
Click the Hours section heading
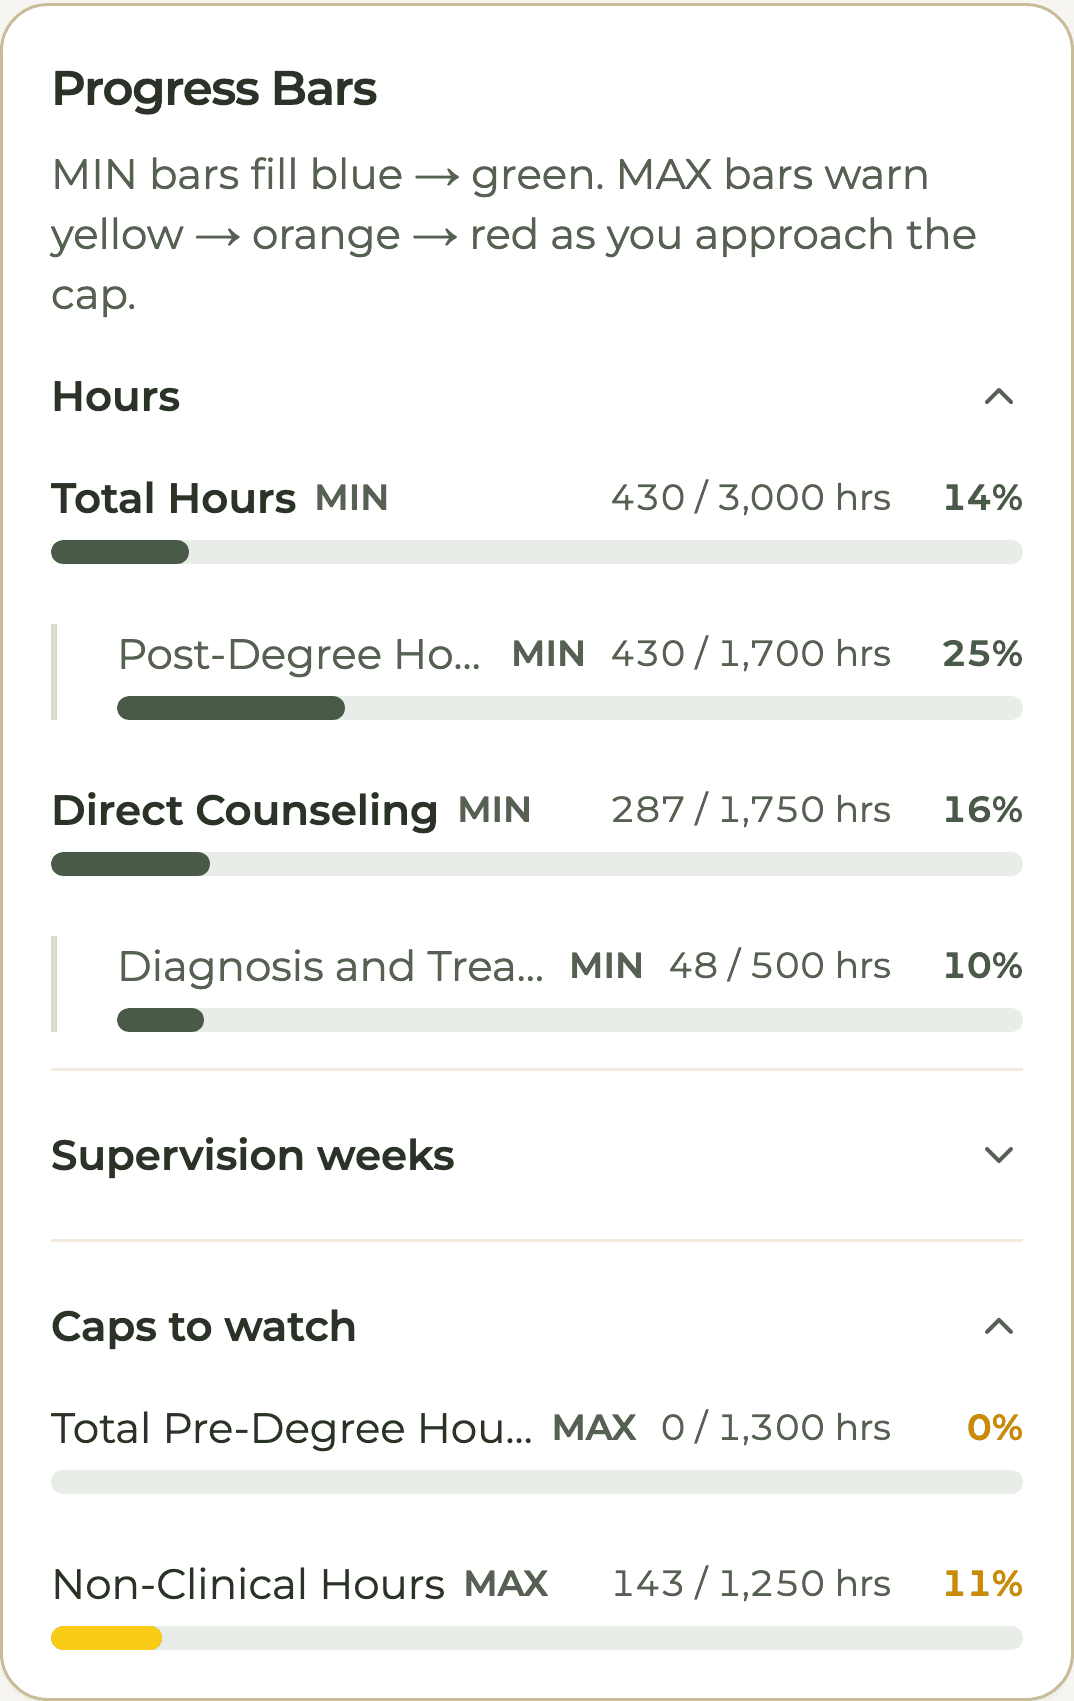coord(116,397)
